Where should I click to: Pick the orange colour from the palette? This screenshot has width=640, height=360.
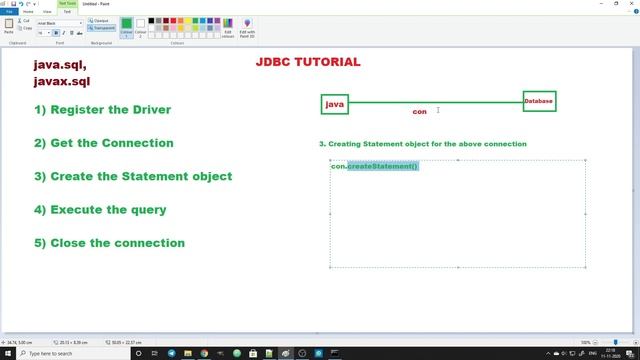[181, 20]
